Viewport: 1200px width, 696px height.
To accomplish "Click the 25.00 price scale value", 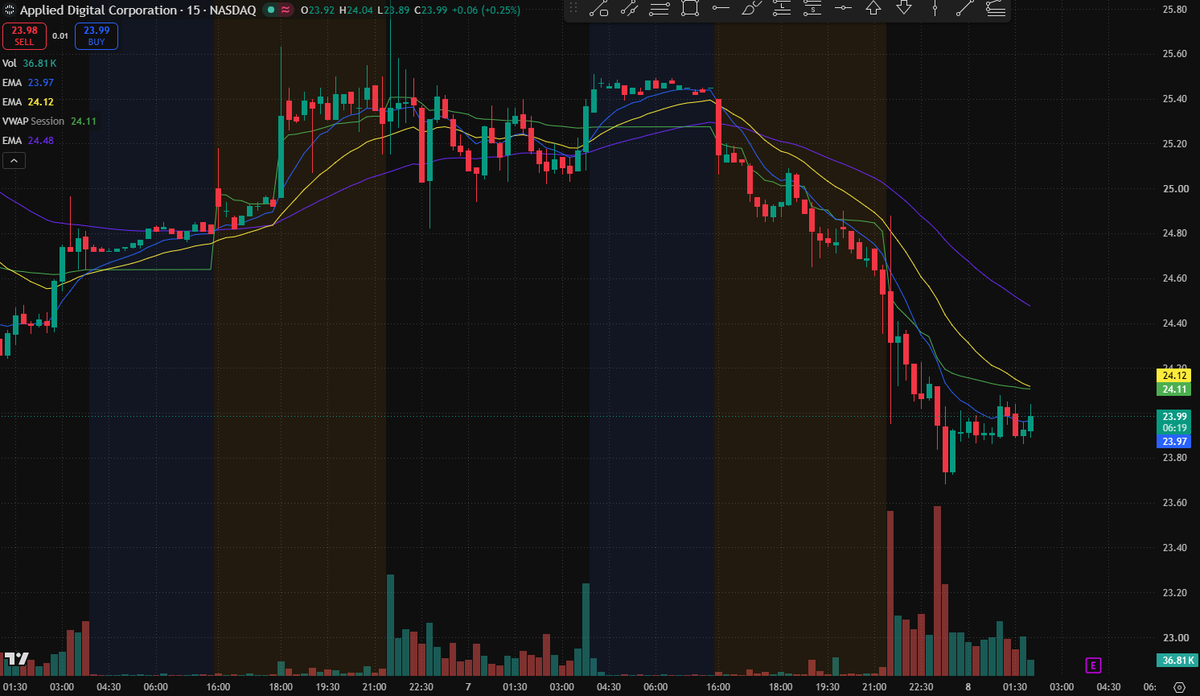I will 1174,189.
